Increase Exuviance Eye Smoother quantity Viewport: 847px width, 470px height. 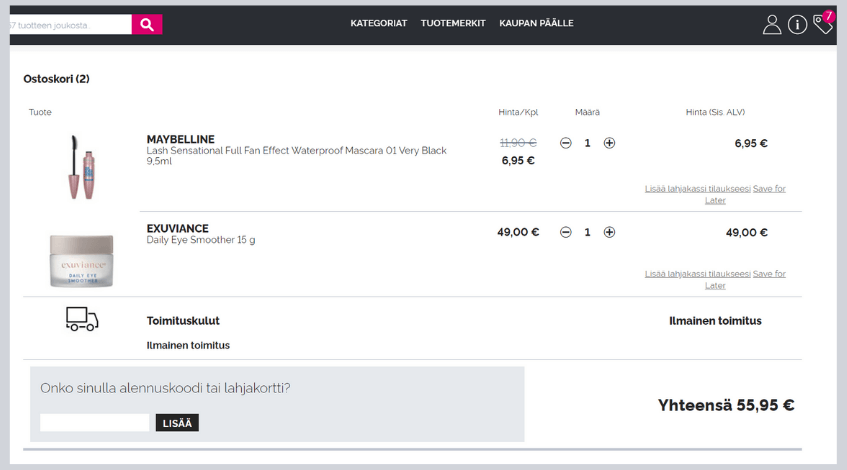(x=609, y=232)
